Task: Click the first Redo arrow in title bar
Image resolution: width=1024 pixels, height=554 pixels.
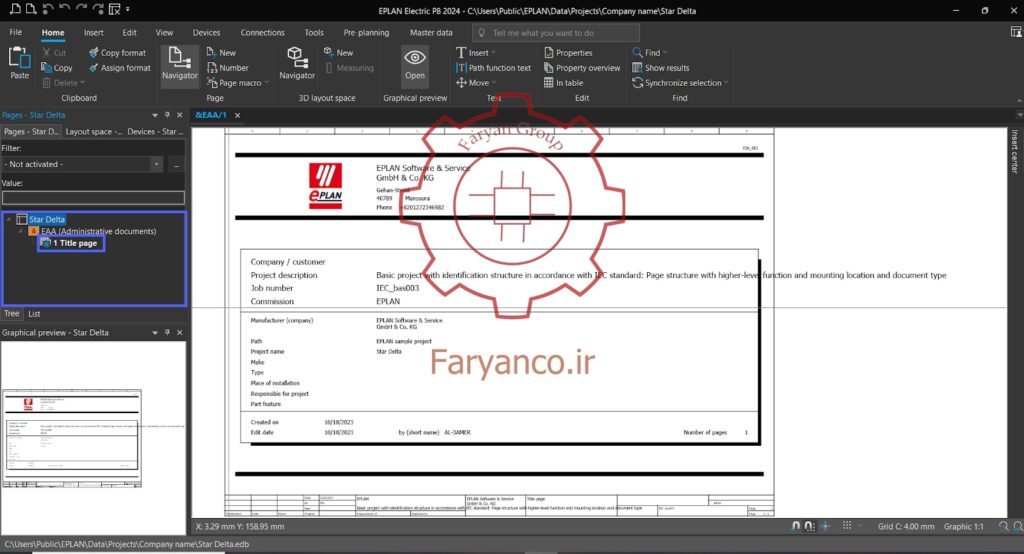Action: [81, 9]
